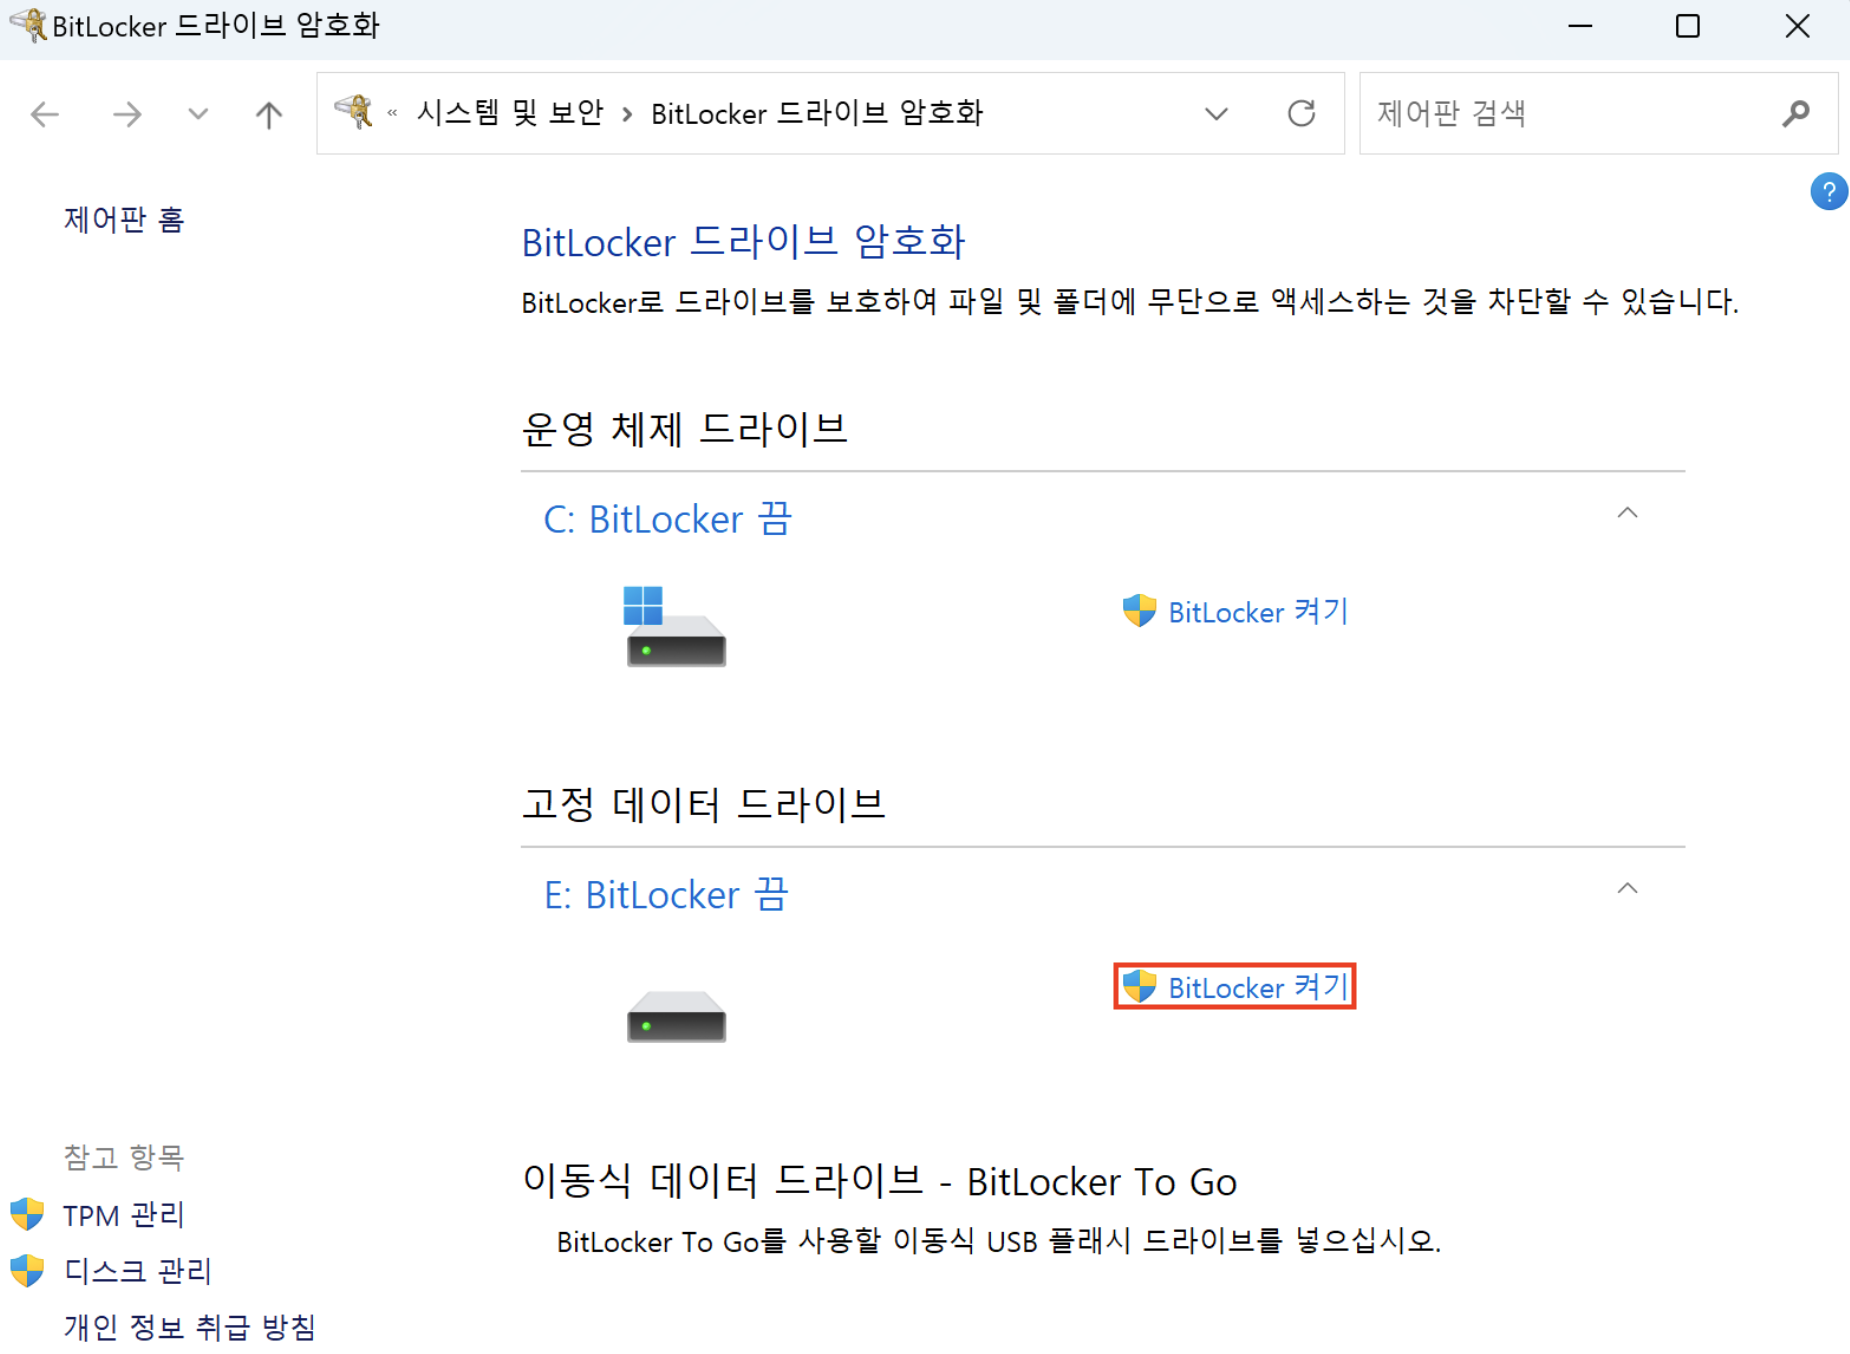Screen dimensions: 1850x1354
Task: Turn on BitLocker for E: drive
Action: click(x=1258, y=987)
